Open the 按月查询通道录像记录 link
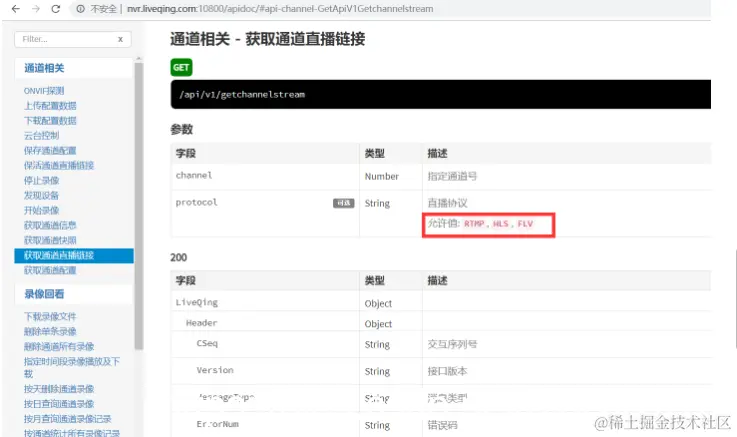Viewport: 737px width, 437px height. coord(67,419)
